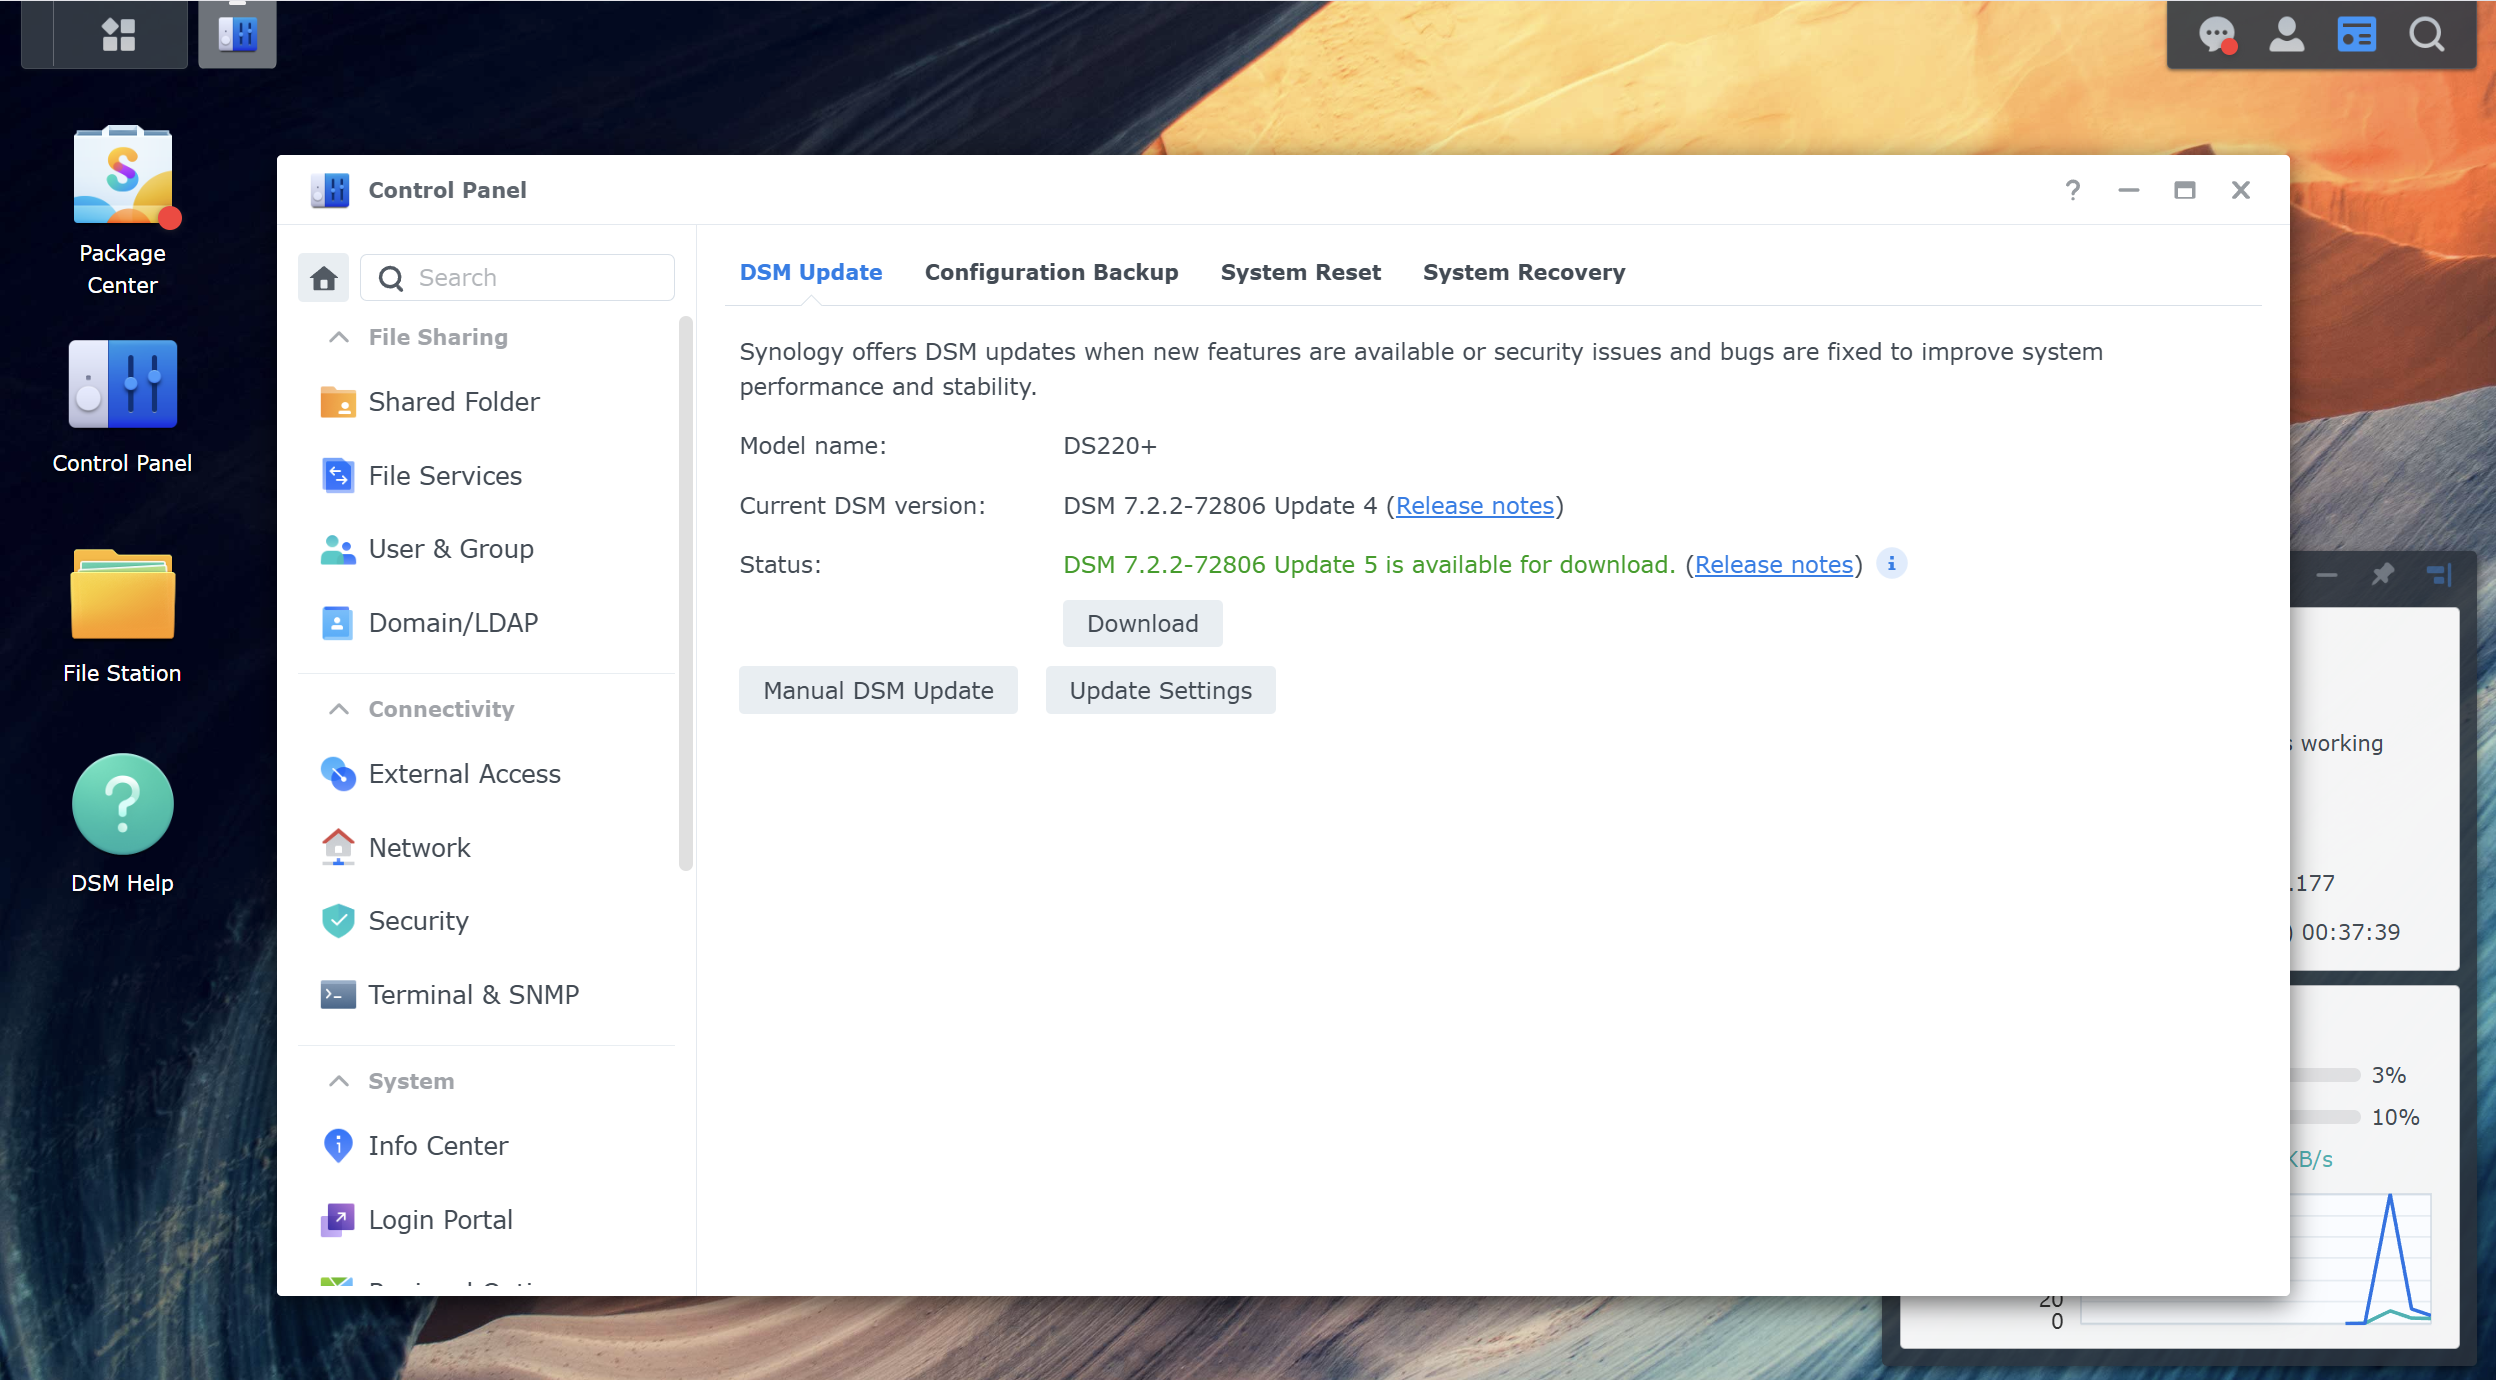The height and width of the screenshot is (1380, 2496).
Task: Switch to the Configuration Backup tab
Action: (x=1051, y=272)
